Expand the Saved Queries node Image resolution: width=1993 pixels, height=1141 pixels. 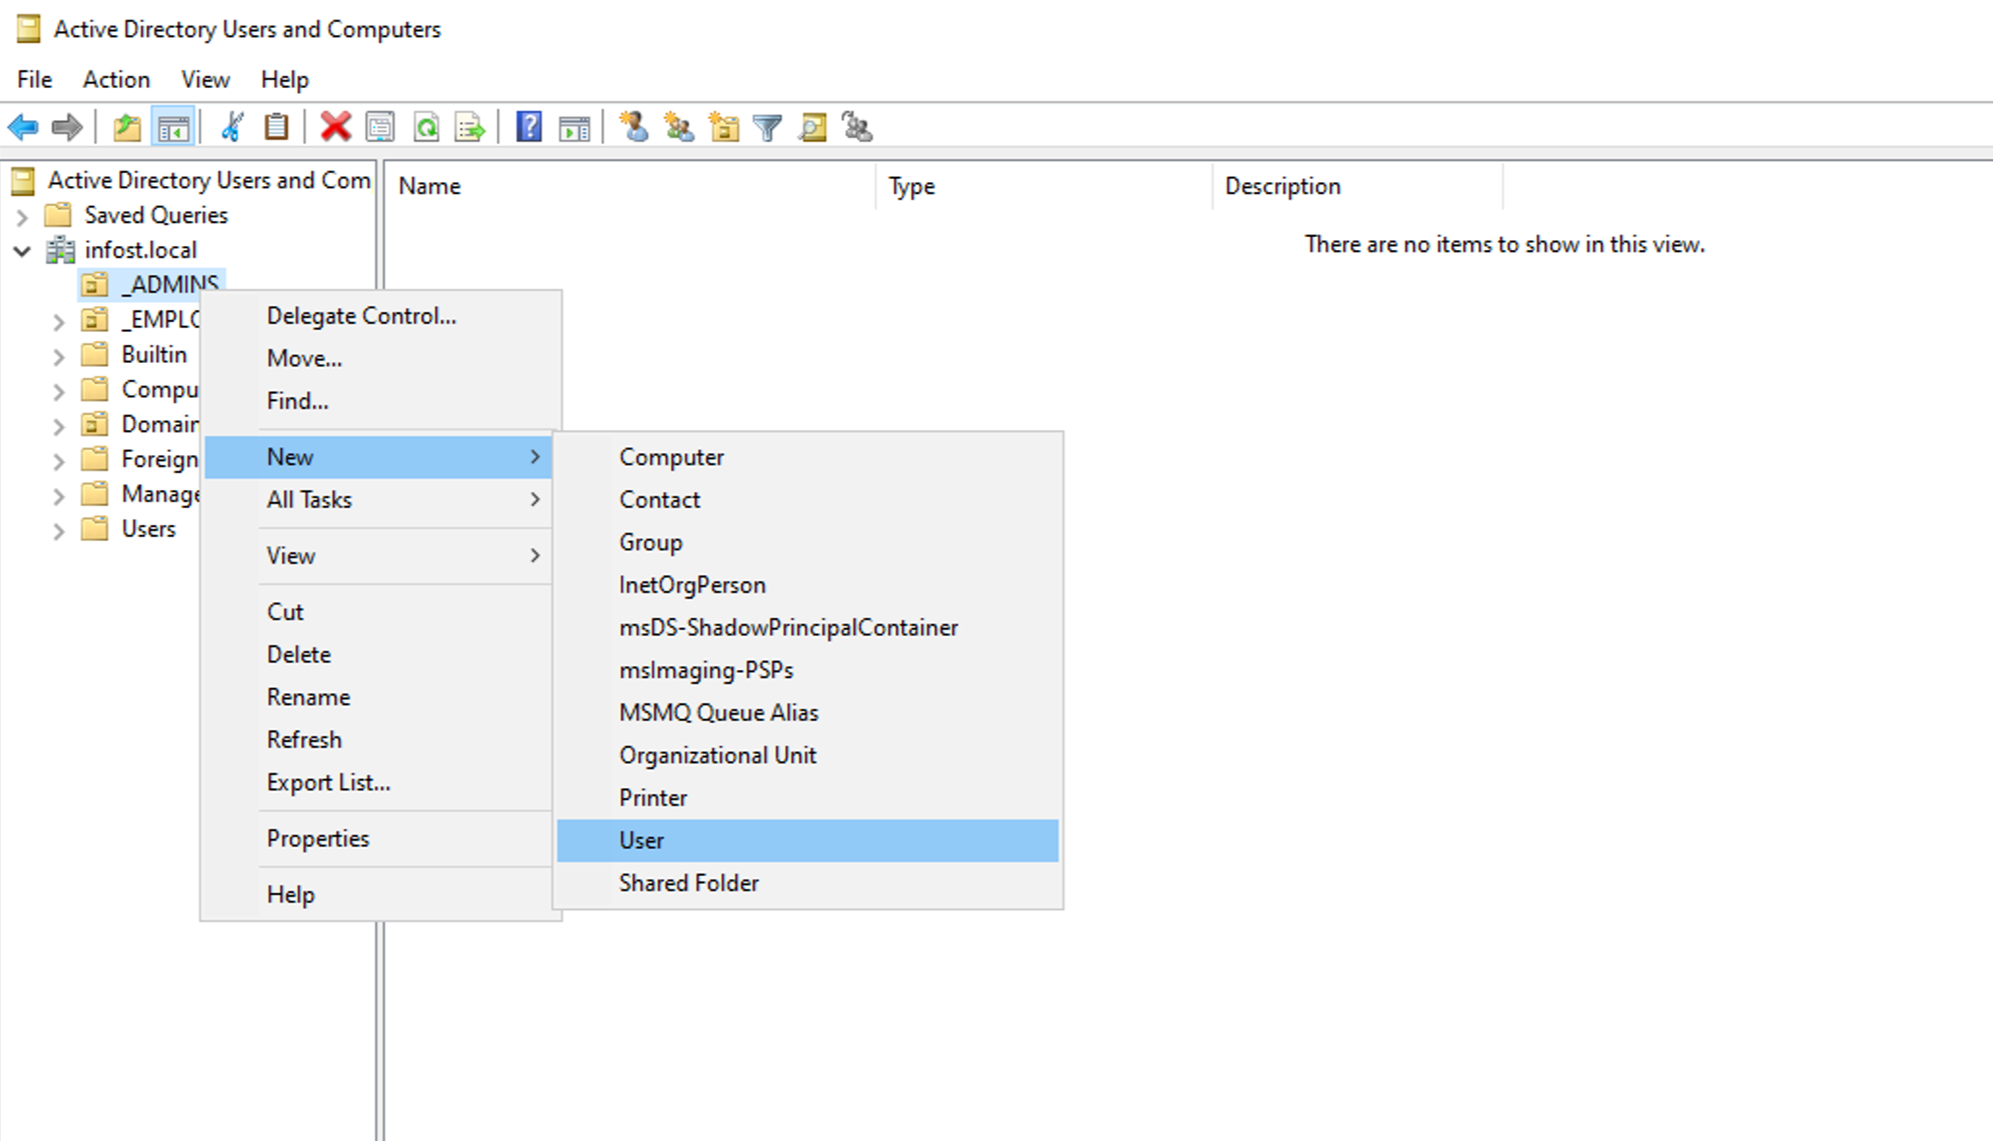click(23, 216)
